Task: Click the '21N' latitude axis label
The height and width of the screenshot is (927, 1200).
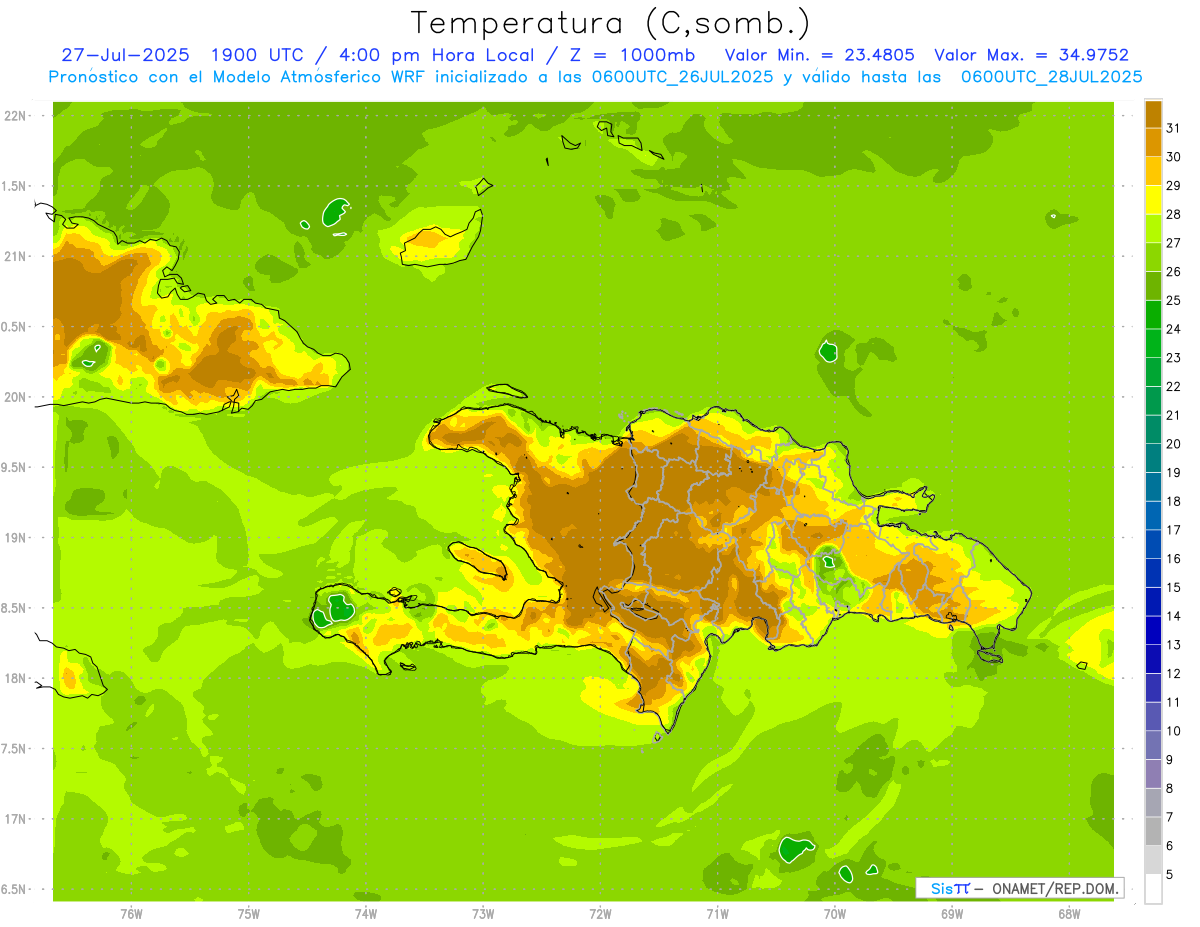Action: point(15,256)
